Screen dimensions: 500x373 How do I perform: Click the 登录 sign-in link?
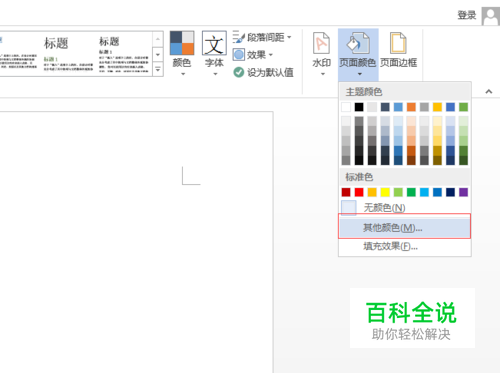click(x=467, y=15)
